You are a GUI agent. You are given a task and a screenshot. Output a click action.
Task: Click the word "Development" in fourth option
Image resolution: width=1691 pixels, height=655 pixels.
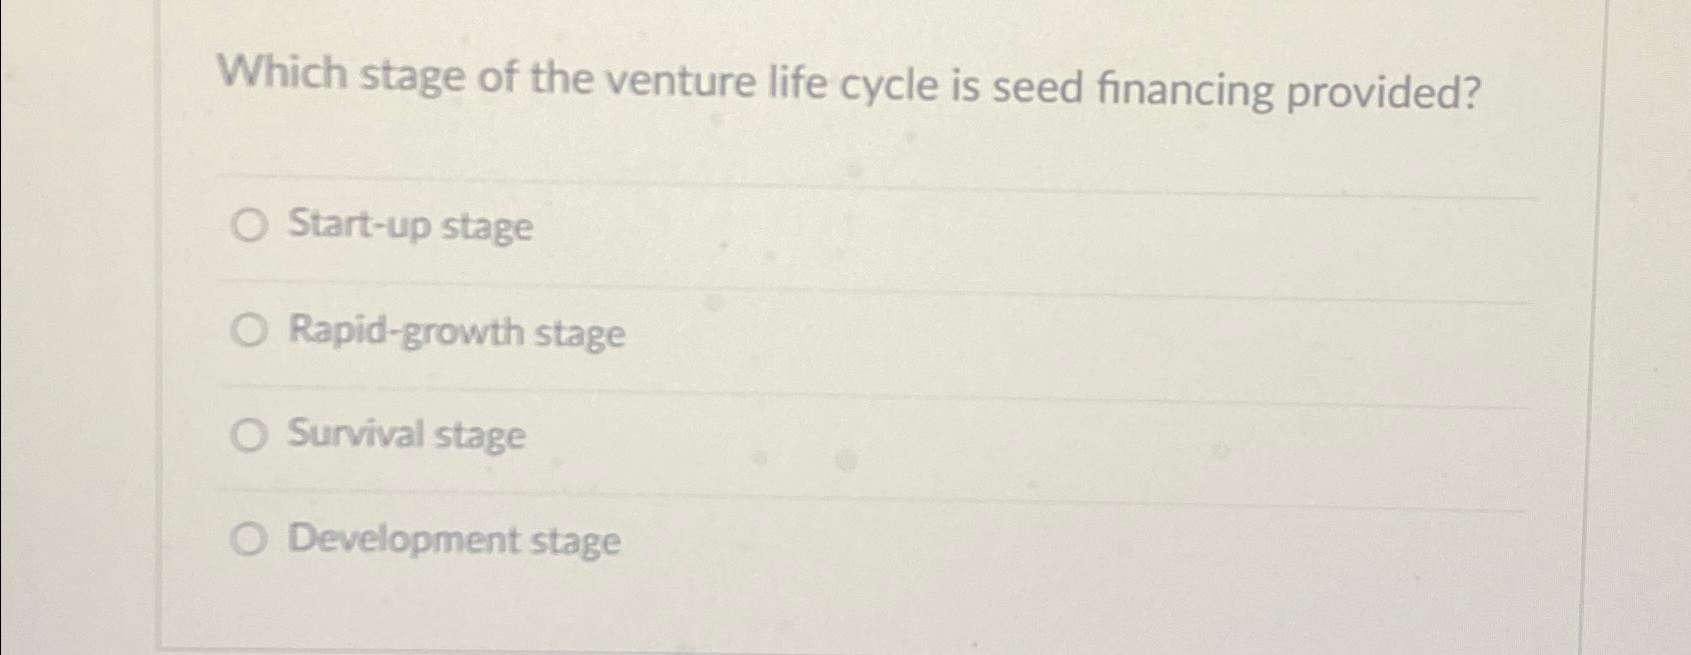coord(404,540)
